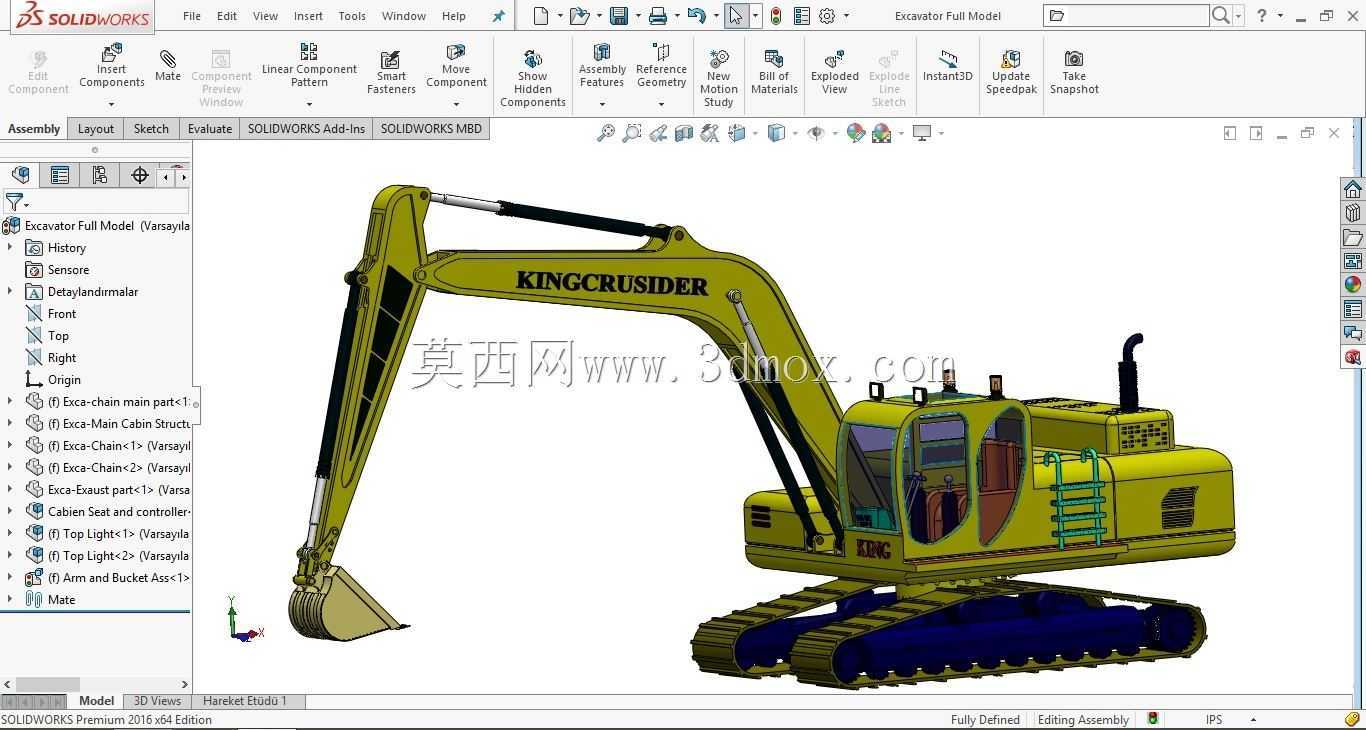Click the Rebuild traffic light icon in title bar
The image size is (1366, 730).
(x=775, y=16)
